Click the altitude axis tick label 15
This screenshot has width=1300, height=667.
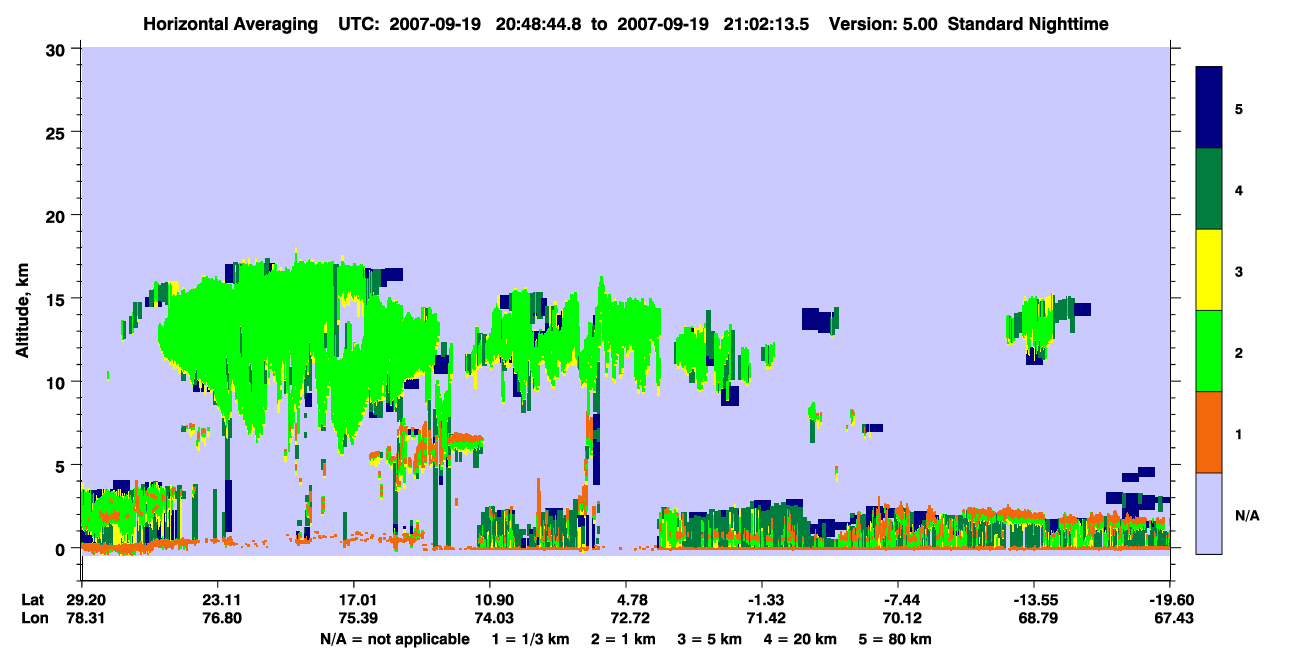pos(58,299)
